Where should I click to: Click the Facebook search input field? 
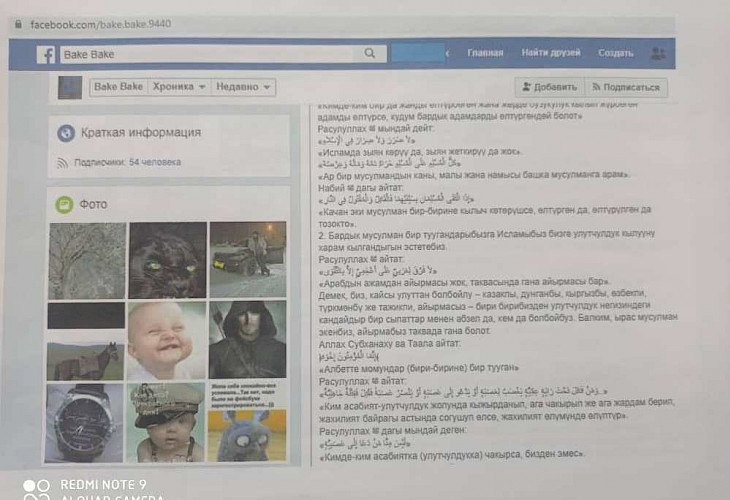point(210,55)
